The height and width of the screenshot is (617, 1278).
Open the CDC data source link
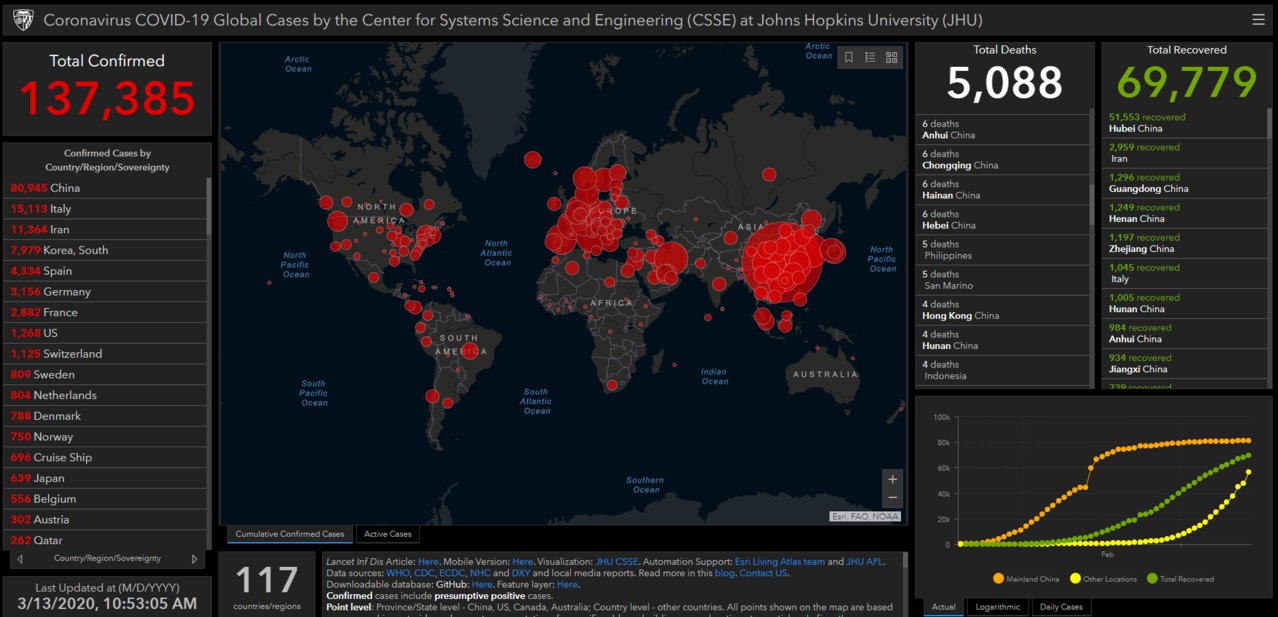425,573
